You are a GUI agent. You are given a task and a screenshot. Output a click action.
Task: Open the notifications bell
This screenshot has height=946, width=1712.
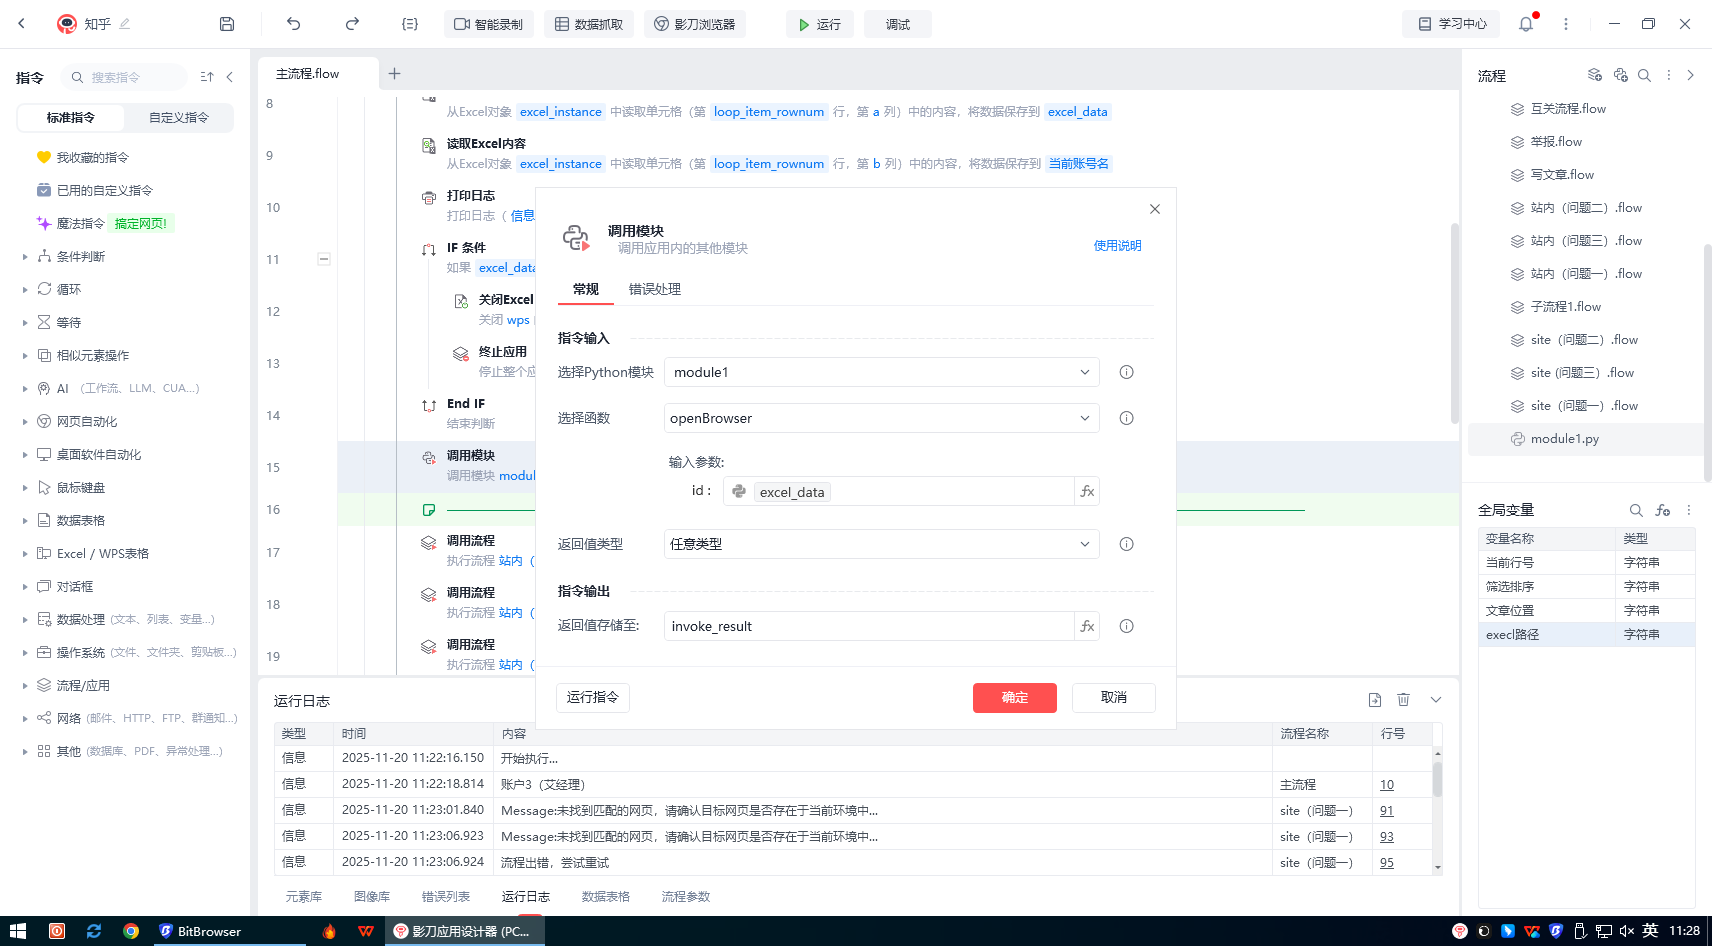[1526, 24]
